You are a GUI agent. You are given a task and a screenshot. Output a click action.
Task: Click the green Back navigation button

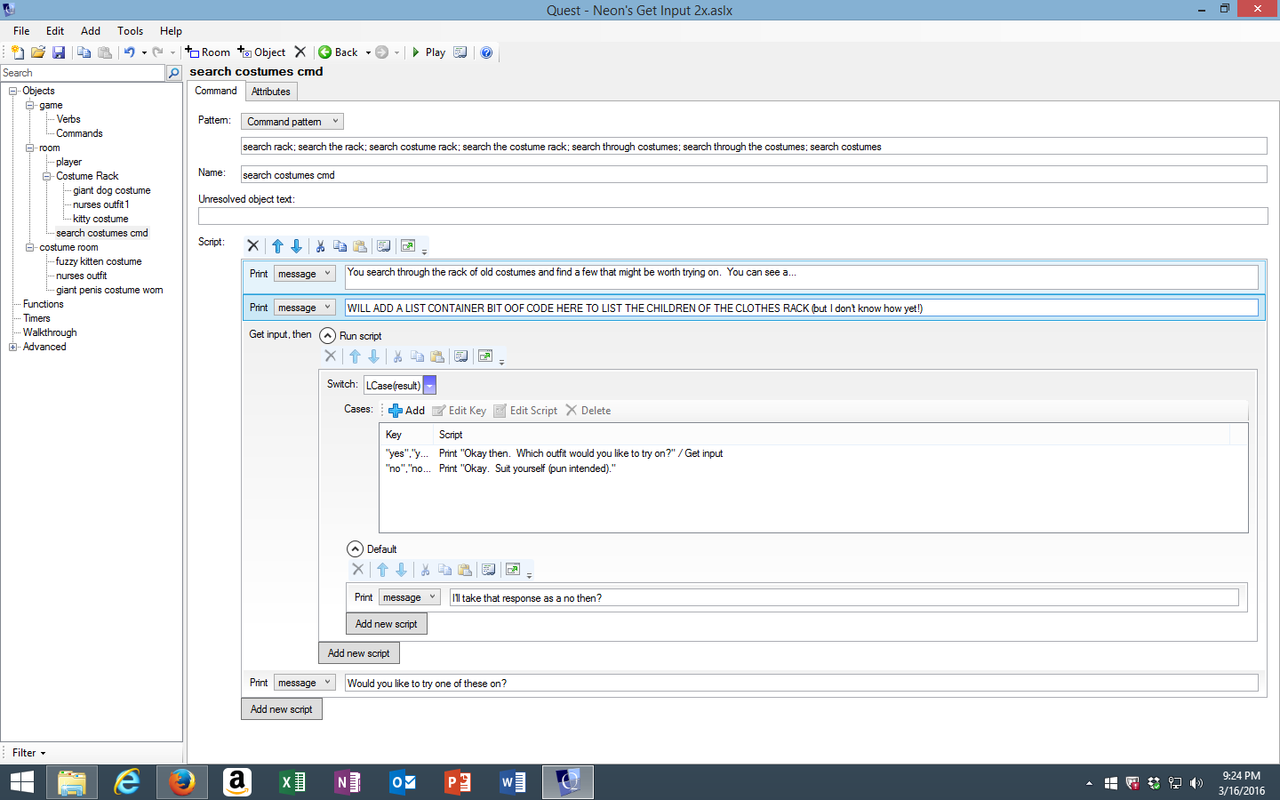pyautogui.click(x=338, y=52)
